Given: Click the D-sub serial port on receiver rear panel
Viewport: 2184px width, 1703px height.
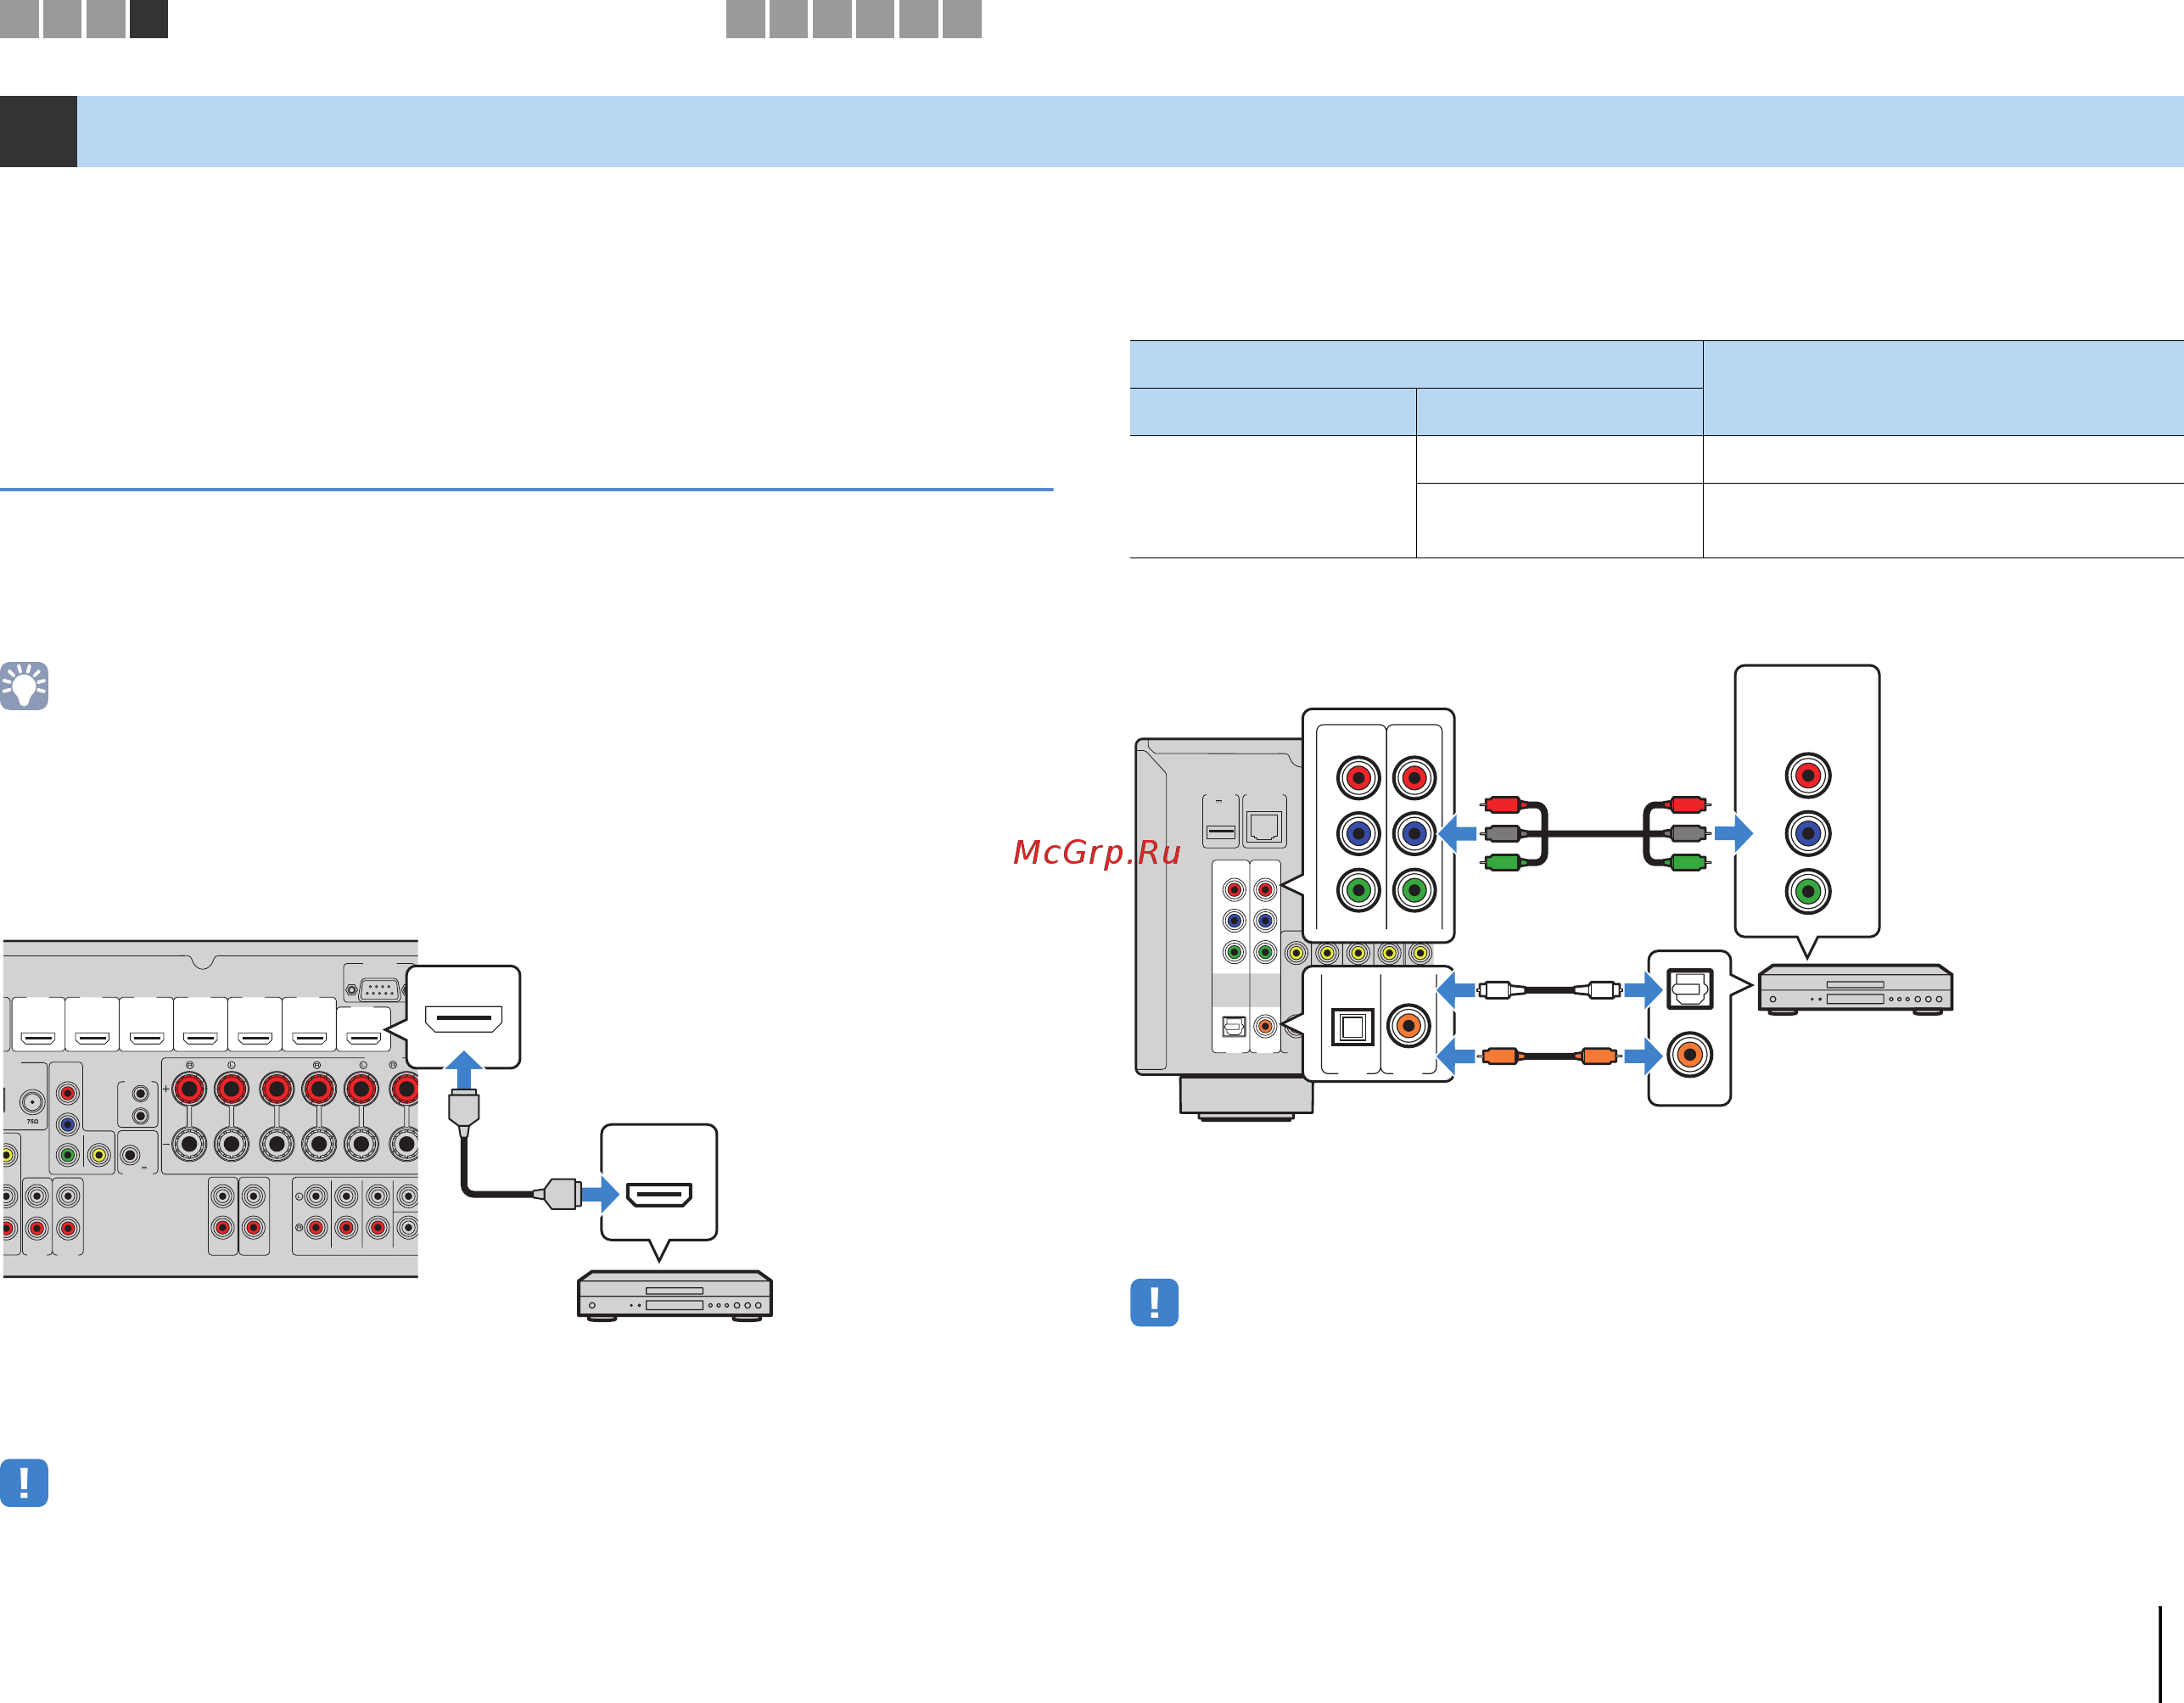Looking at the screenshot, I should 379,990.
